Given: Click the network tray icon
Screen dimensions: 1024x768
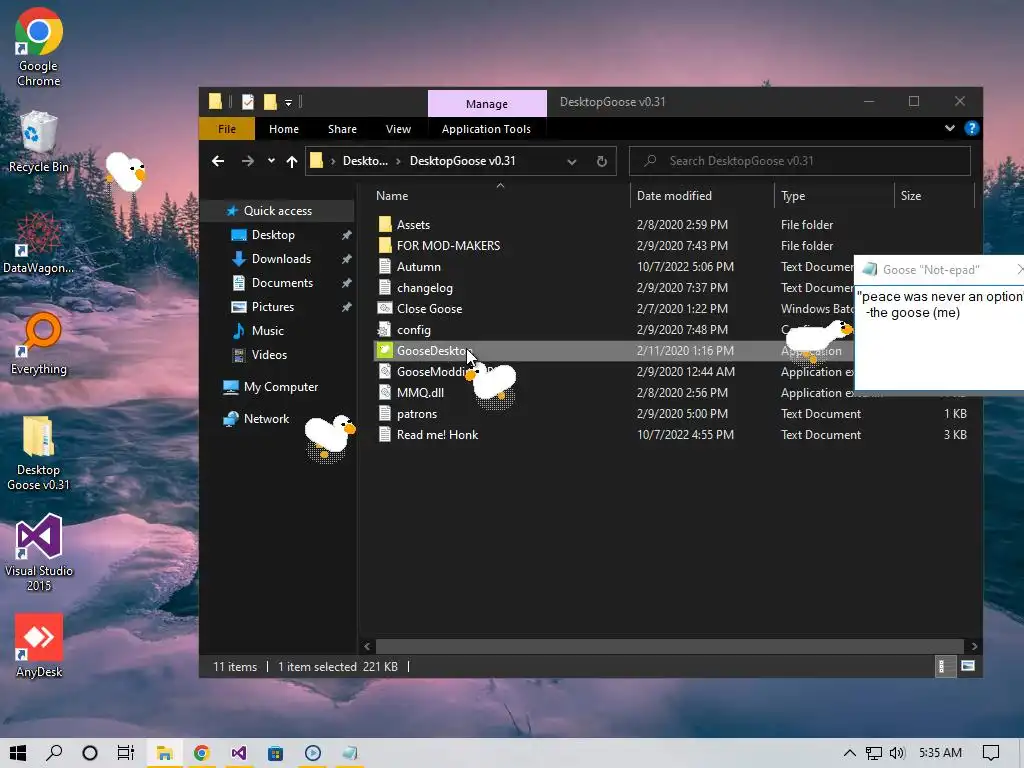Looking at the screenshot, I should [873, 753].
